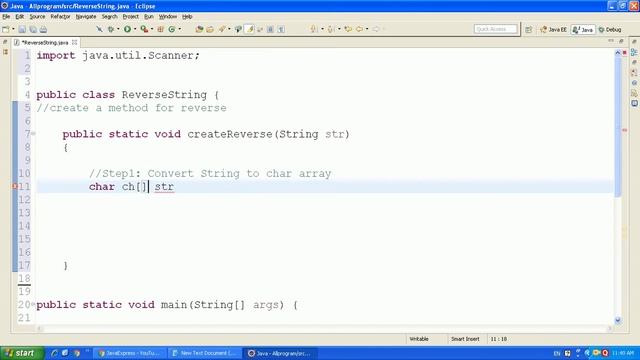This screenshot has height=360, width=640.
Task: Switch to the Java EE perspective
Action: coord(553,29)
